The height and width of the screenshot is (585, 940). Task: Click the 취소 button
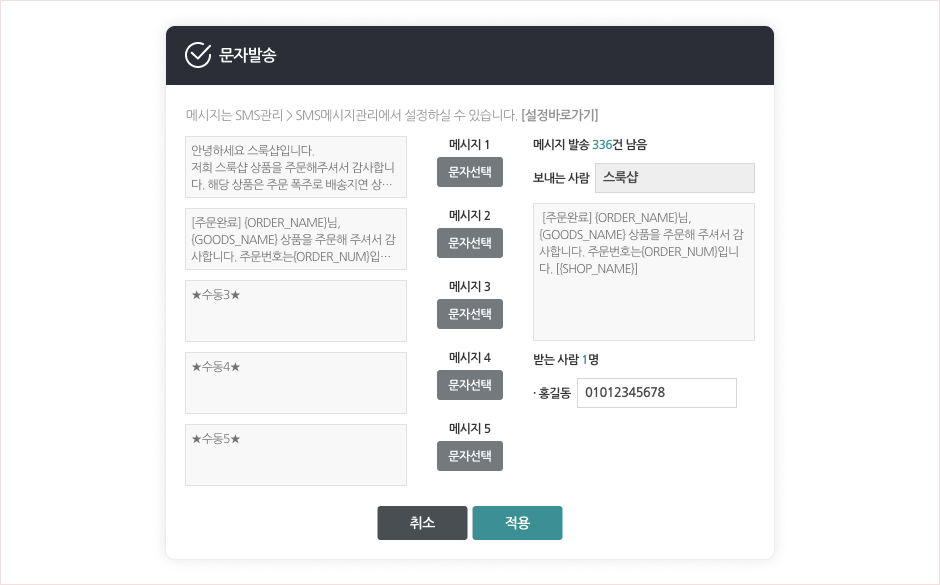click(422, 523)
